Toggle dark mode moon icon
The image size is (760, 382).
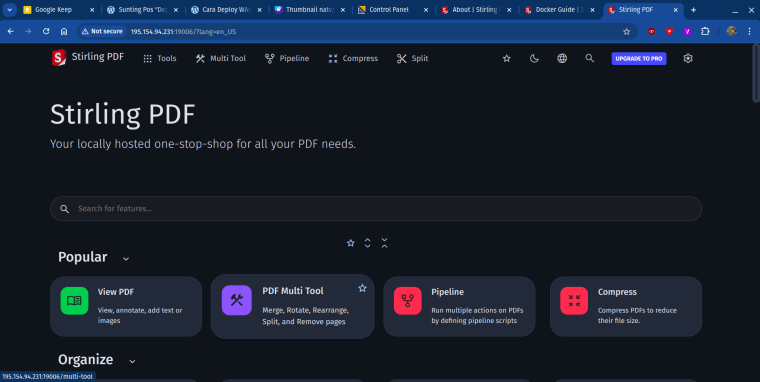click(534, 58)
